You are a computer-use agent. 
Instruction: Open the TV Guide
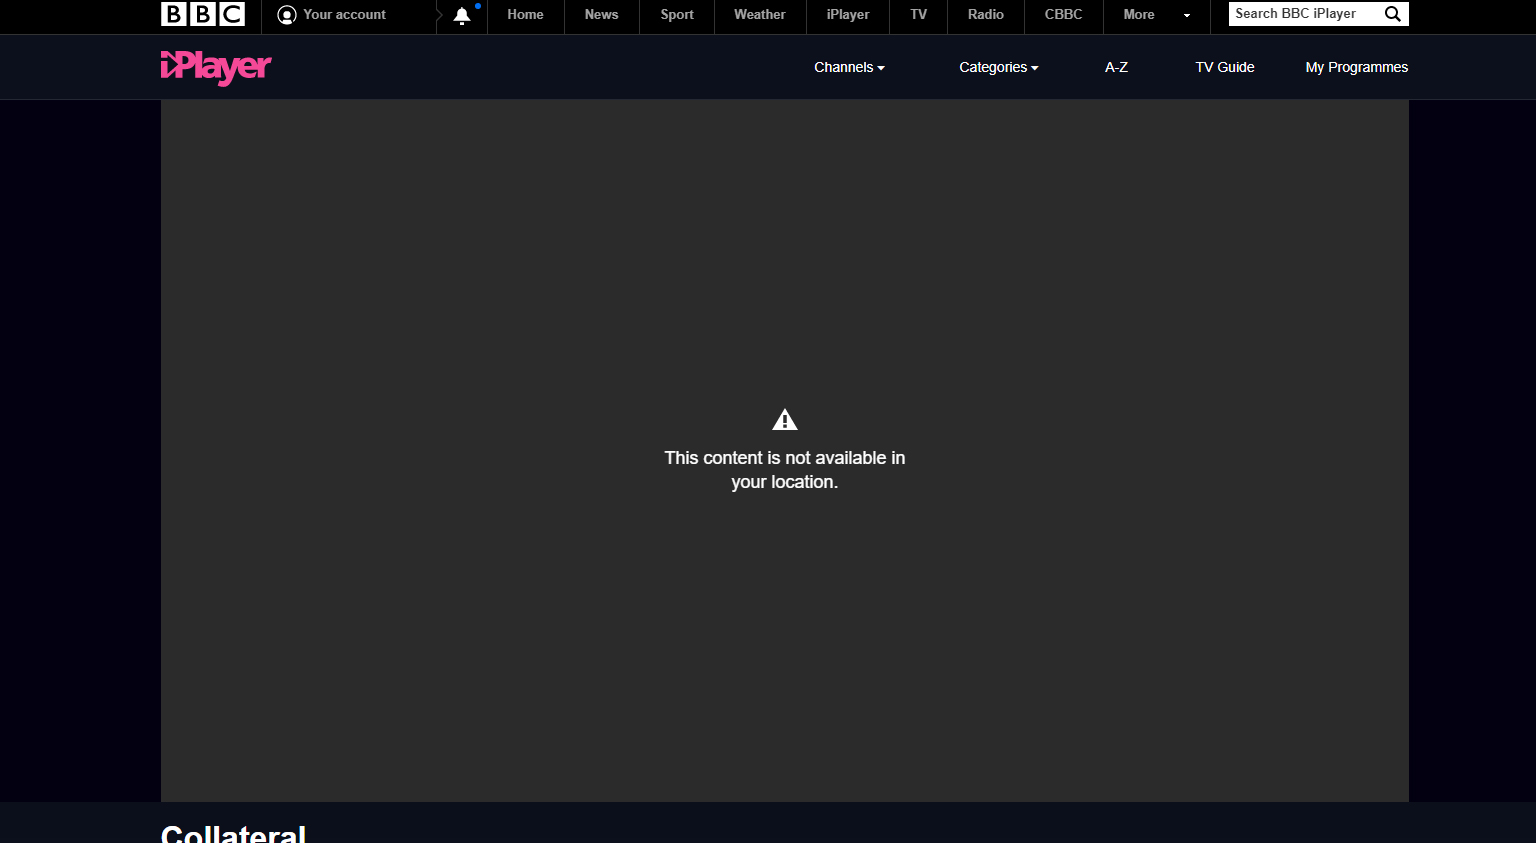(x=1225, y=67)
